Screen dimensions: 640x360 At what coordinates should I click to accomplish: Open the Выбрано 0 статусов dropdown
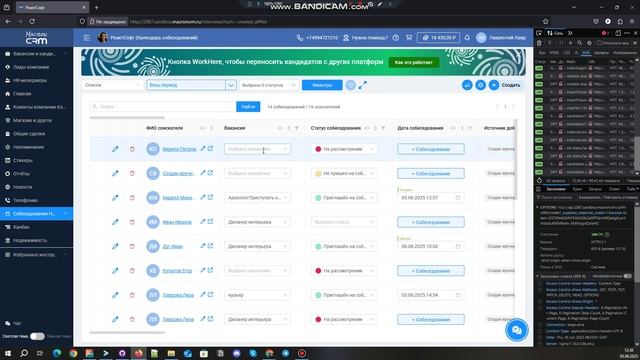[x=269, y=85]
